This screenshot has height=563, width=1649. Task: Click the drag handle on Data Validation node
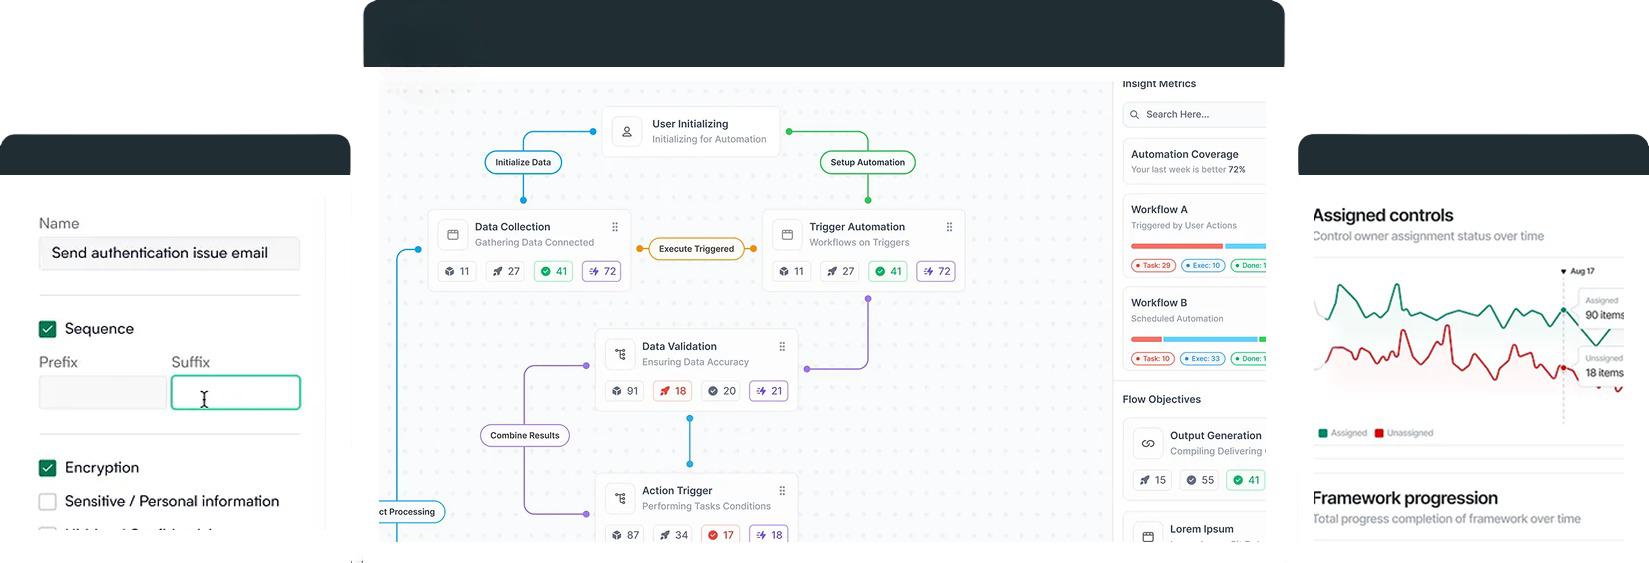pyautogui.click(x=782, y=347)
